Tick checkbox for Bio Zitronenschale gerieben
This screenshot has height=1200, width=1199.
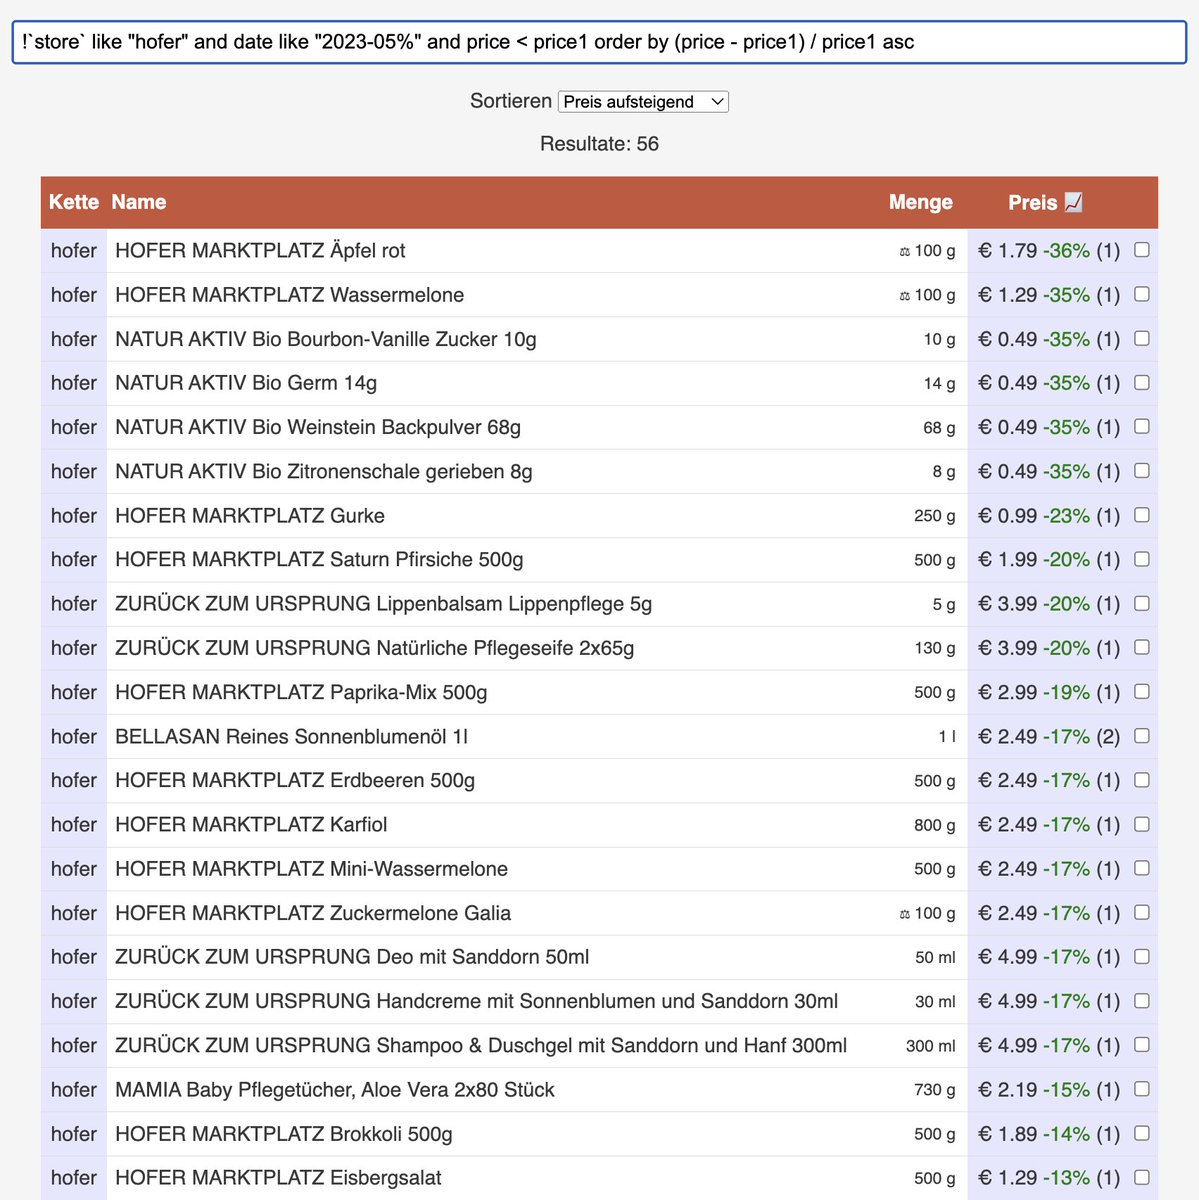pyautogui.click(x=1142, y=470)
